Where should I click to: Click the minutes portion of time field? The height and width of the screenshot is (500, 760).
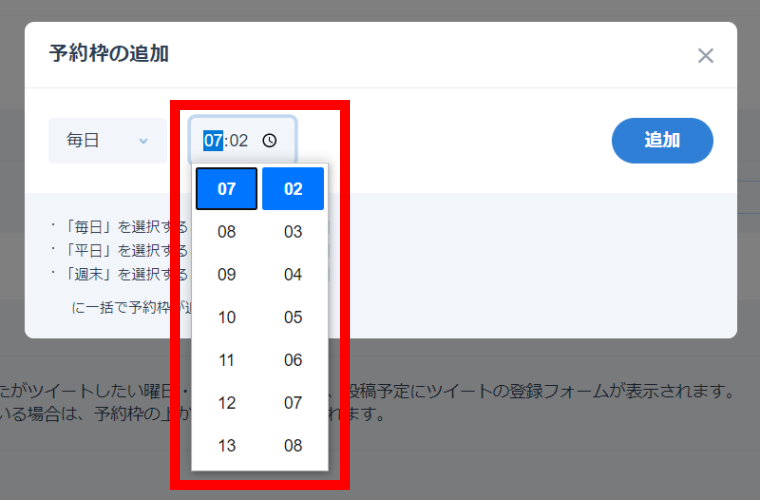tap(239, 141)
